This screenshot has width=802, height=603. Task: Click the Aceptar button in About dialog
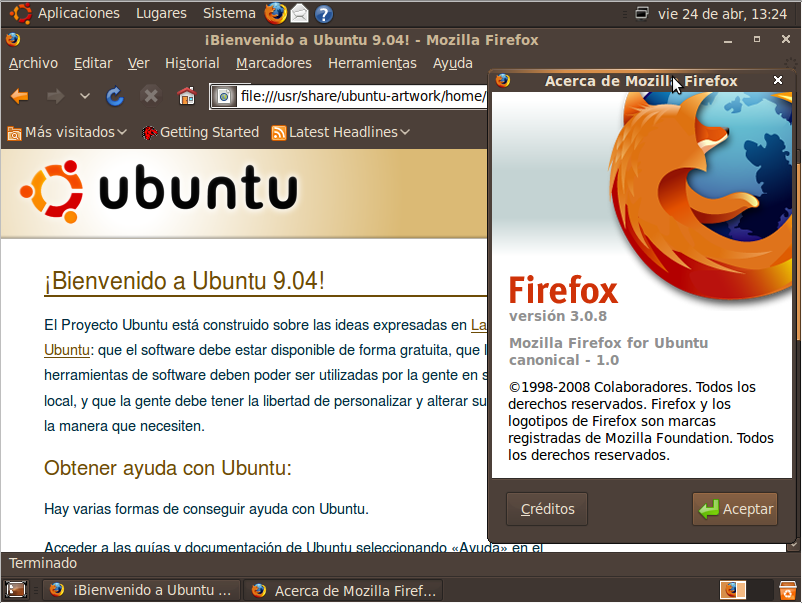[x=735, y=509]
